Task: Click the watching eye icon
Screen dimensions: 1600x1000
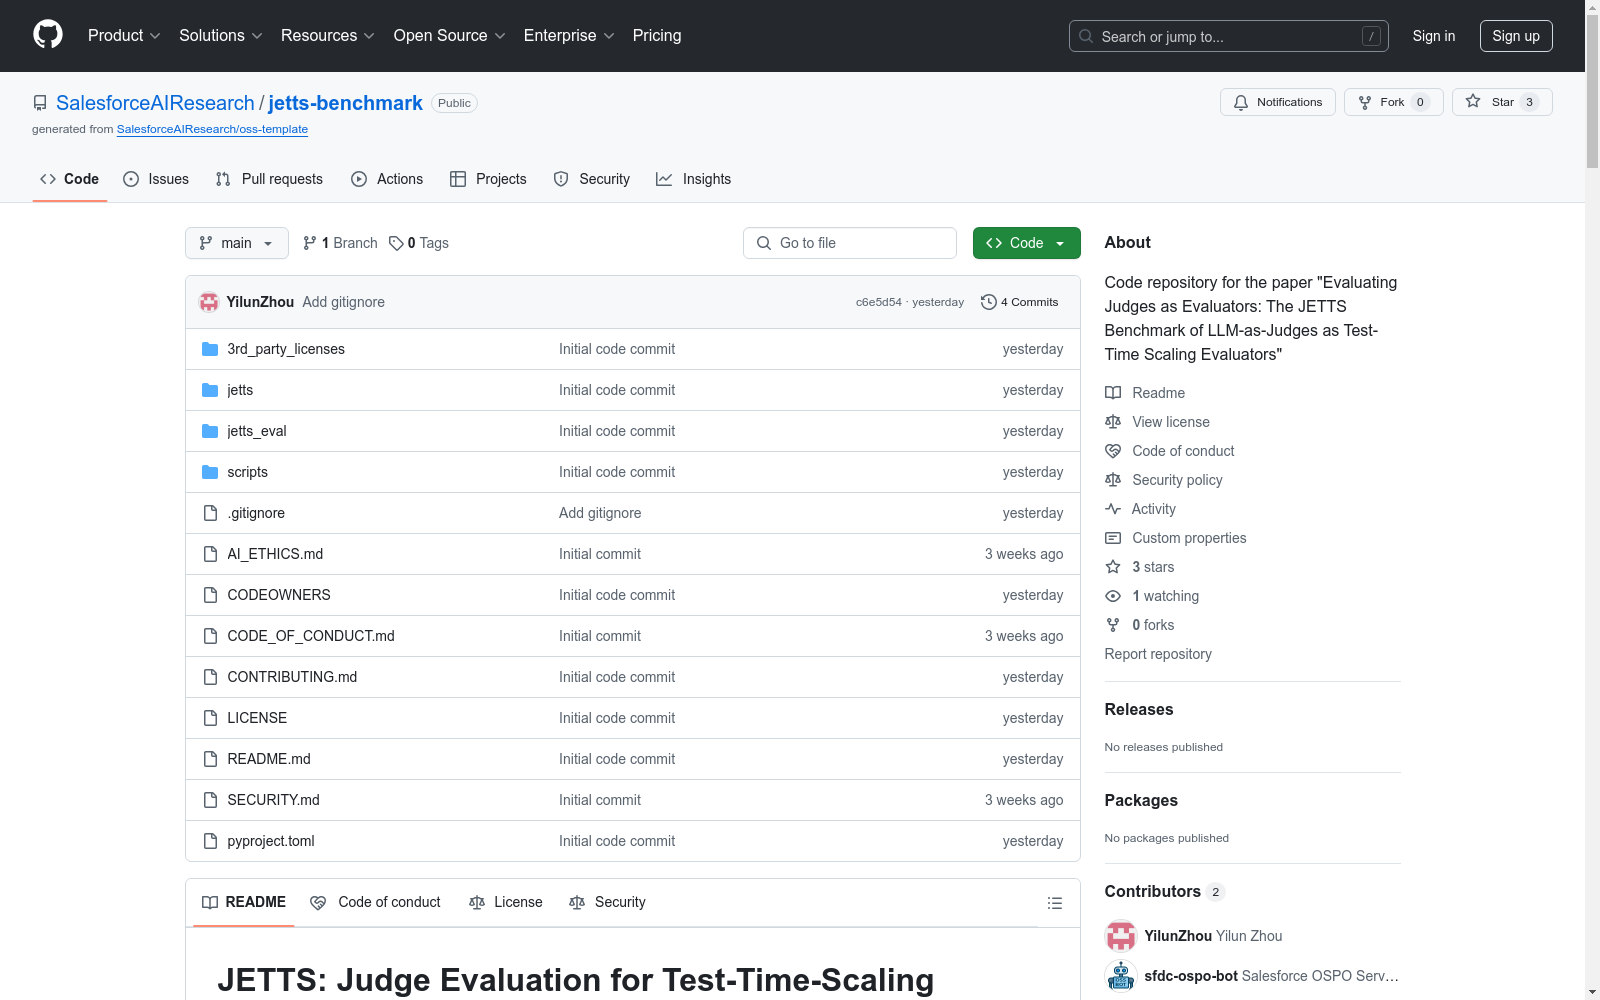Action: 1113,596
